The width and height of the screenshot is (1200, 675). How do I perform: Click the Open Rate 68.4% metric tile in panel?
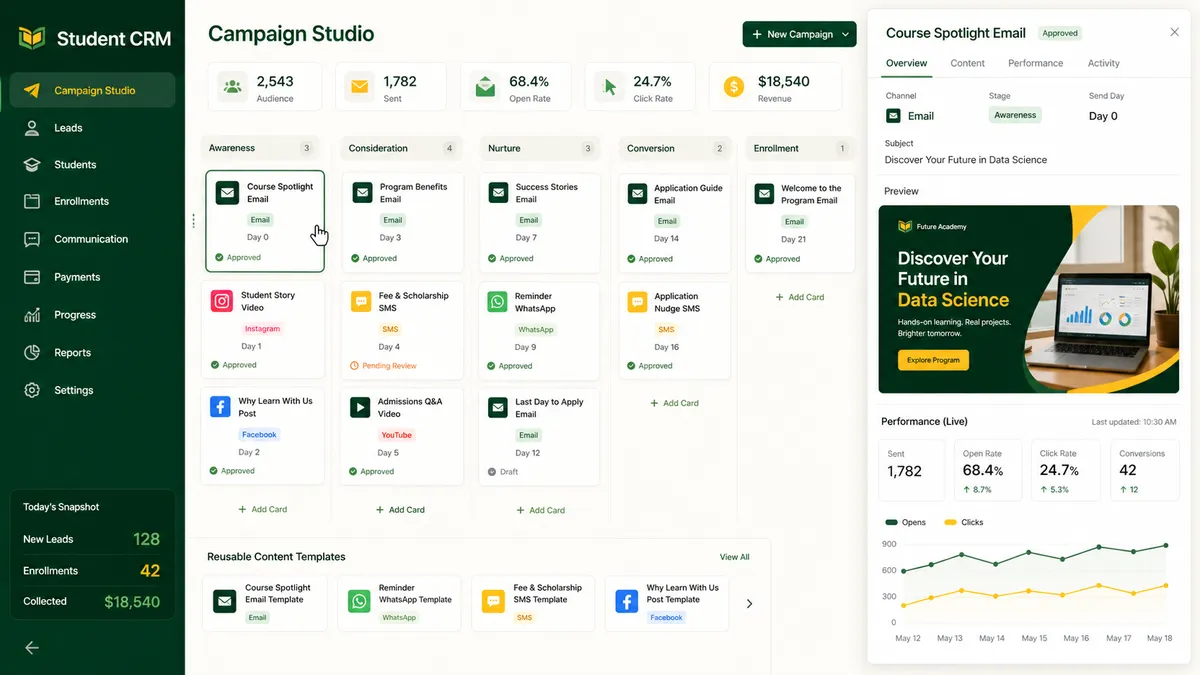[990, 470]
